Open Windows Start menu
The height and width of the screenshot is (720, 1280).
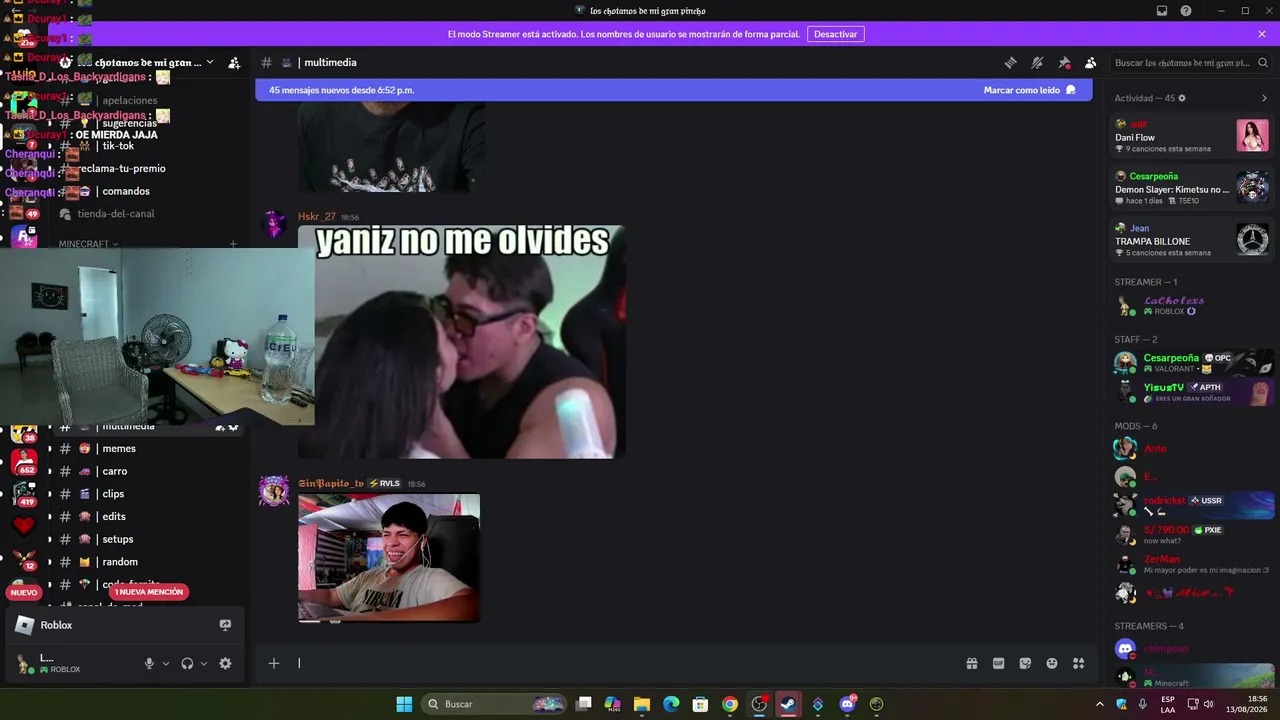pos(404,704)
